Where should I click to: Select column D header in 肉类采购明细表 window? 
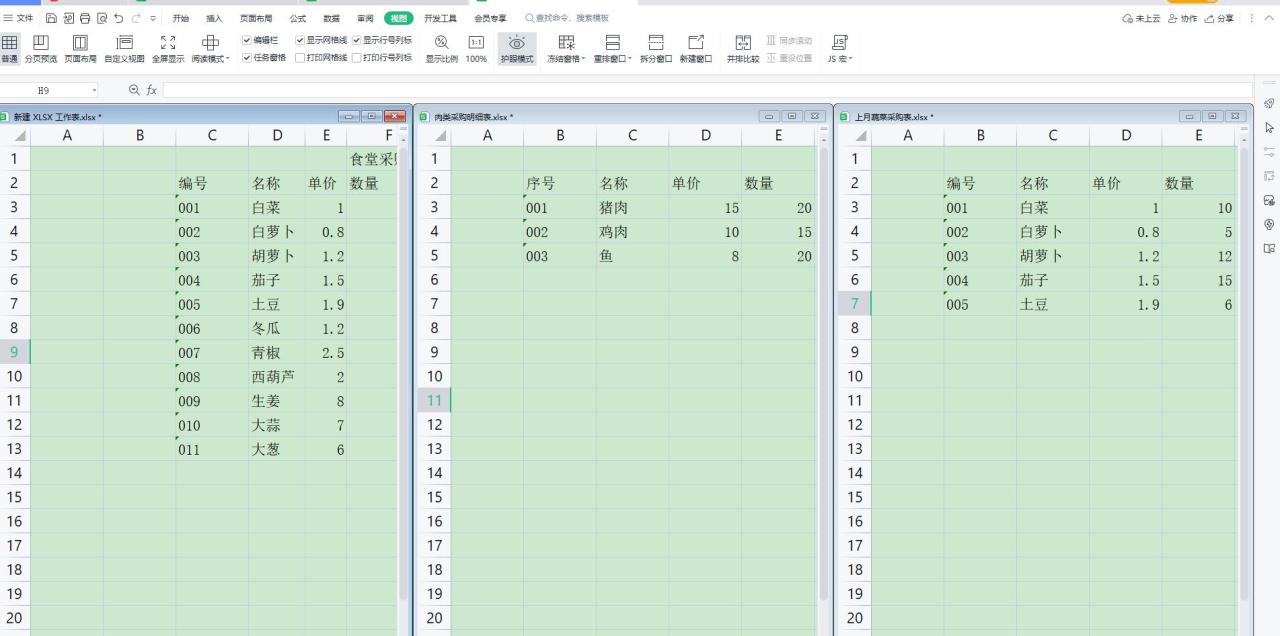click(x=705, y=136)
